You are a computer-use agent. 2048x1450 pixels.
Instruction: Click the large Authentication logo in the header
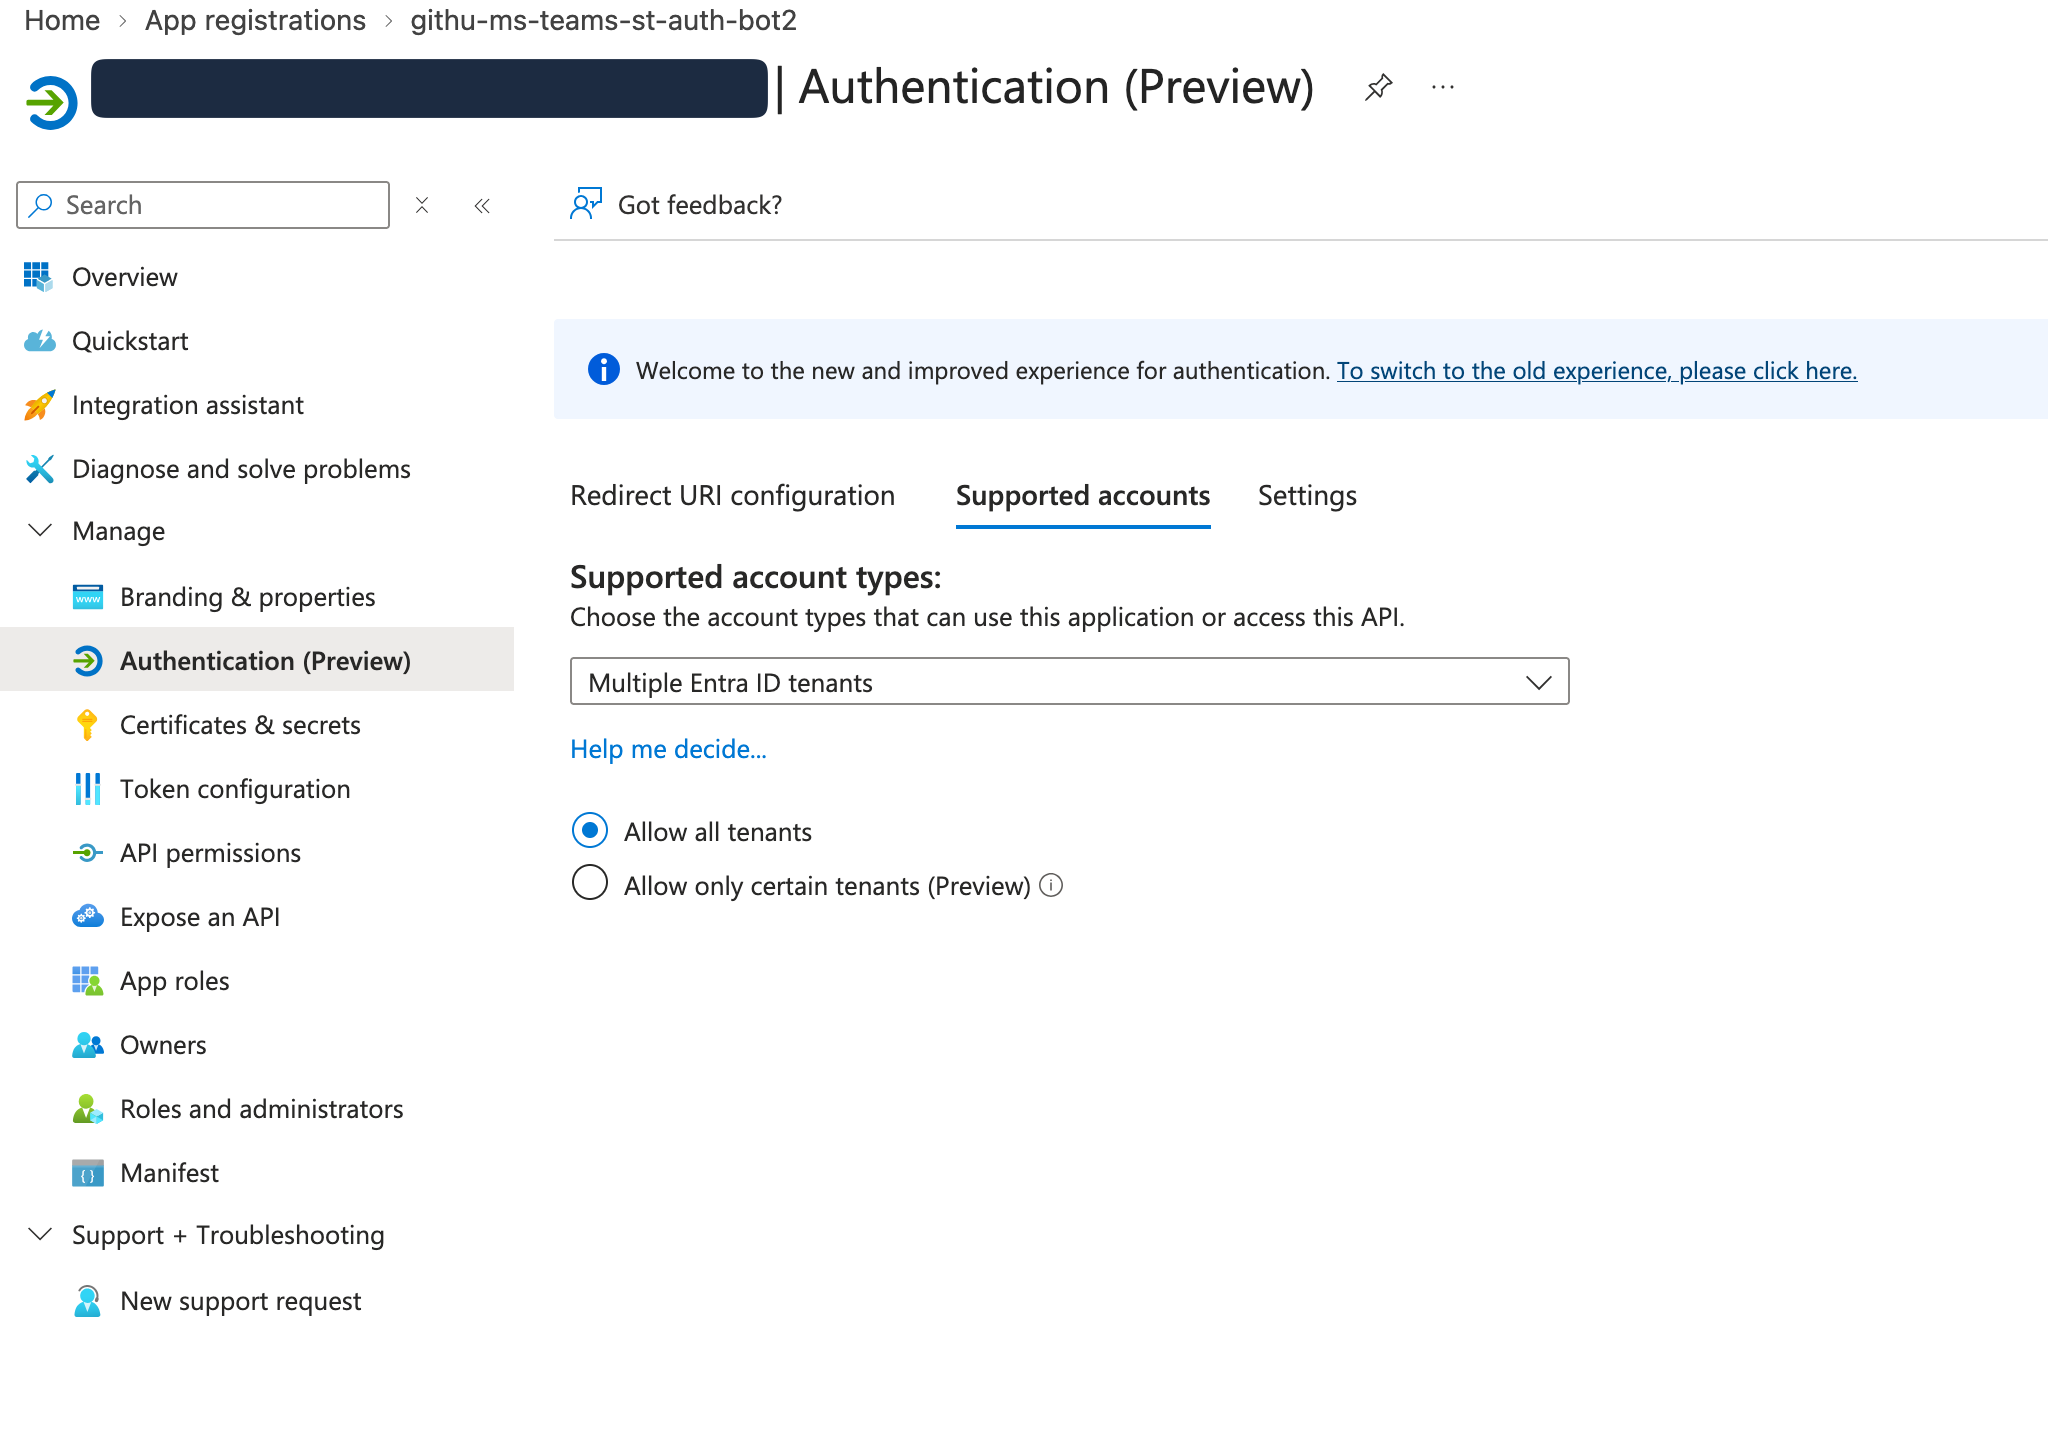pyautogui.click(x=51, y=102)
